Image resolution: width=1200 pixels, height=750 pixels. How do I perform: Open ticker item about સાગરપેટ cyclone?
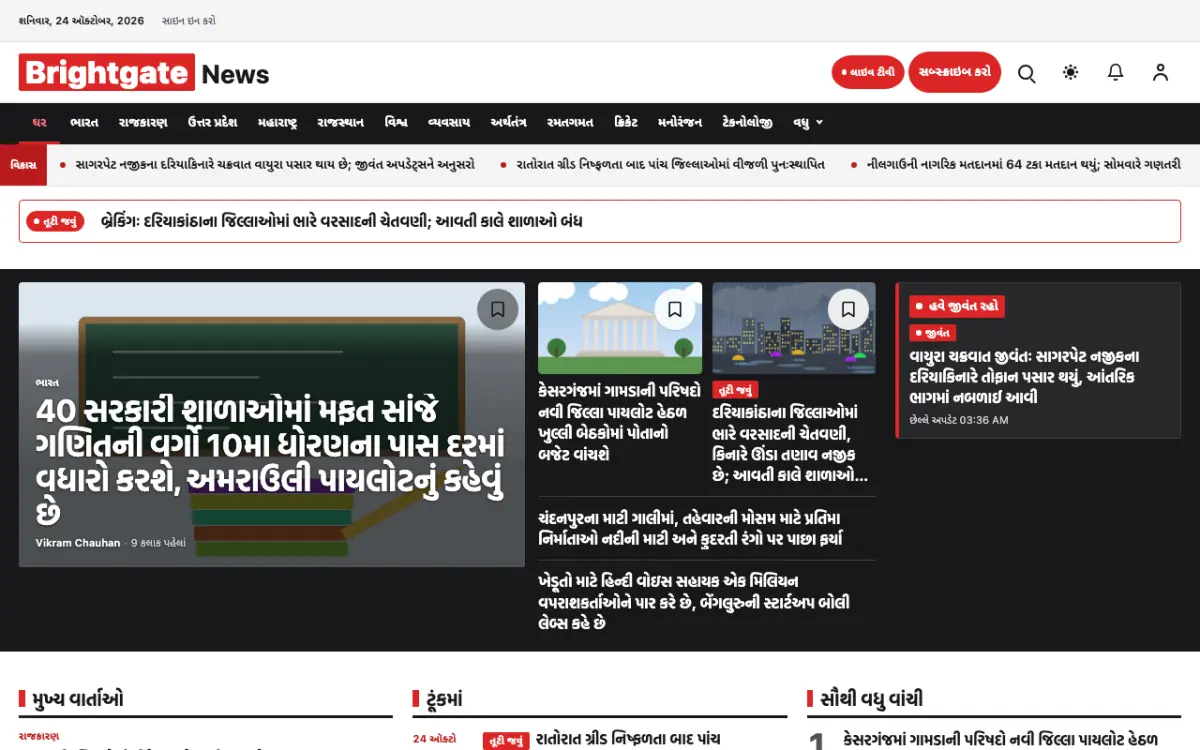(x=275, y=164)
